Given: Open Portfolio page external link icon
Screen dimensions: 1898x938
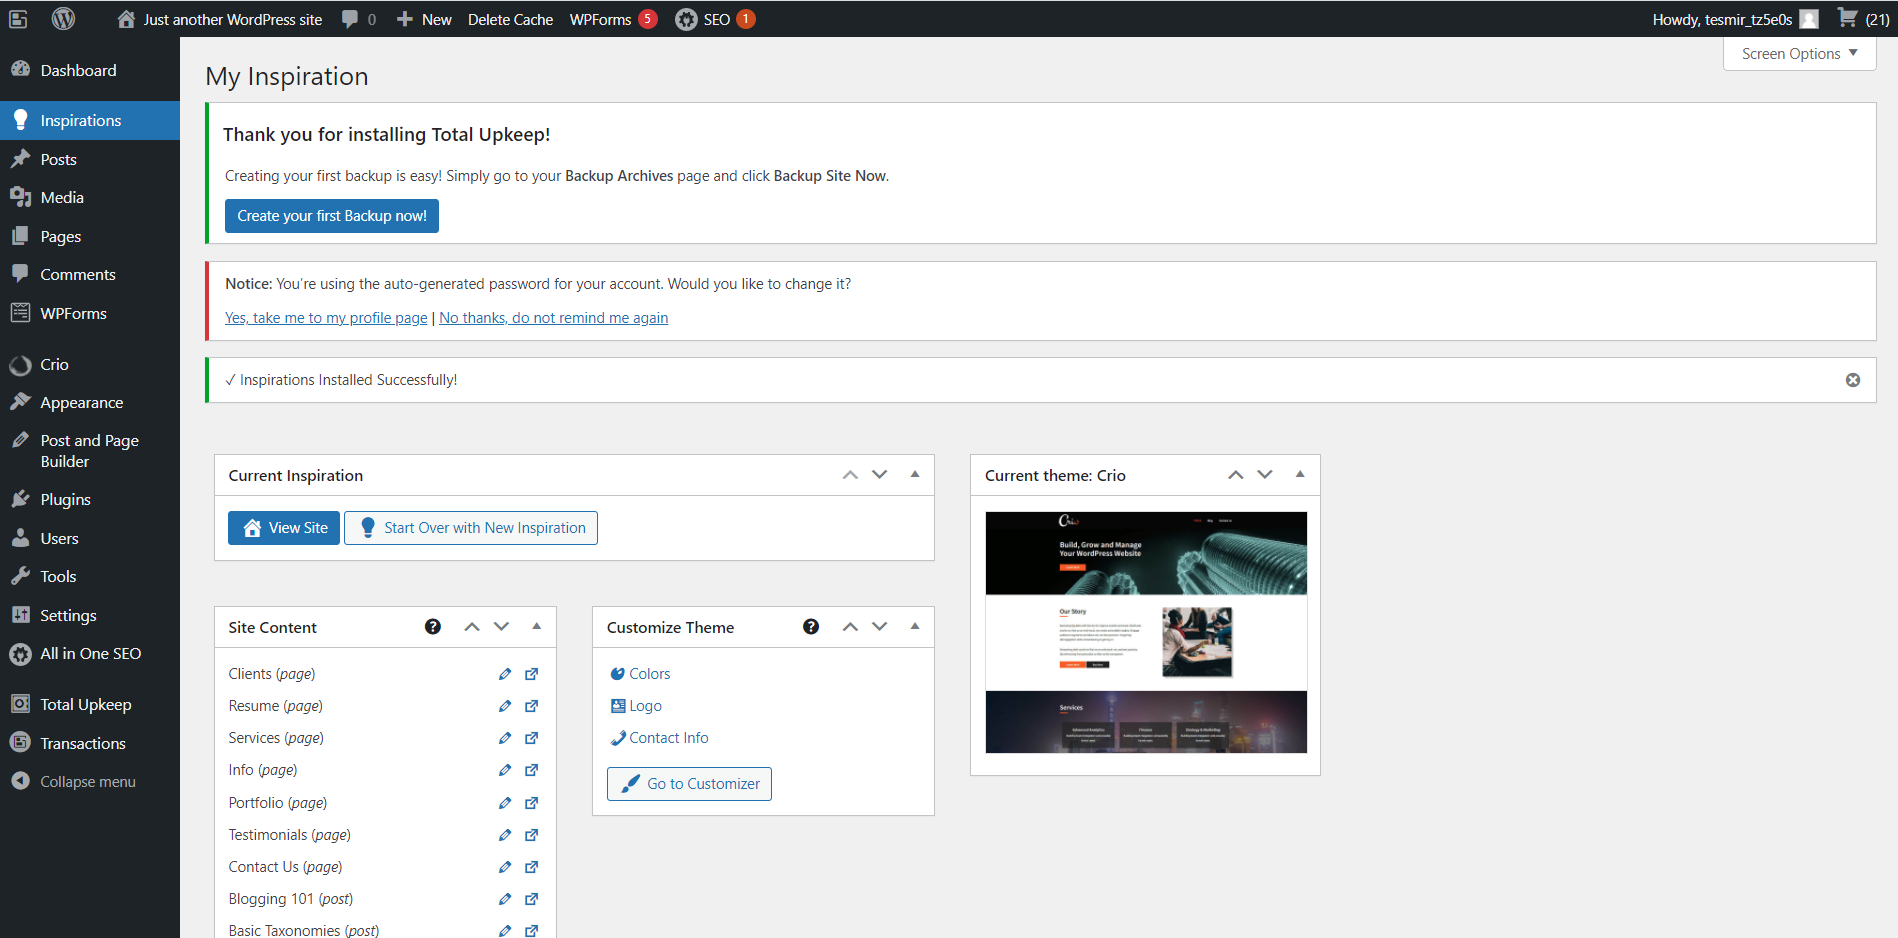Looking at the screenshot, I should (x=532, y=803).
